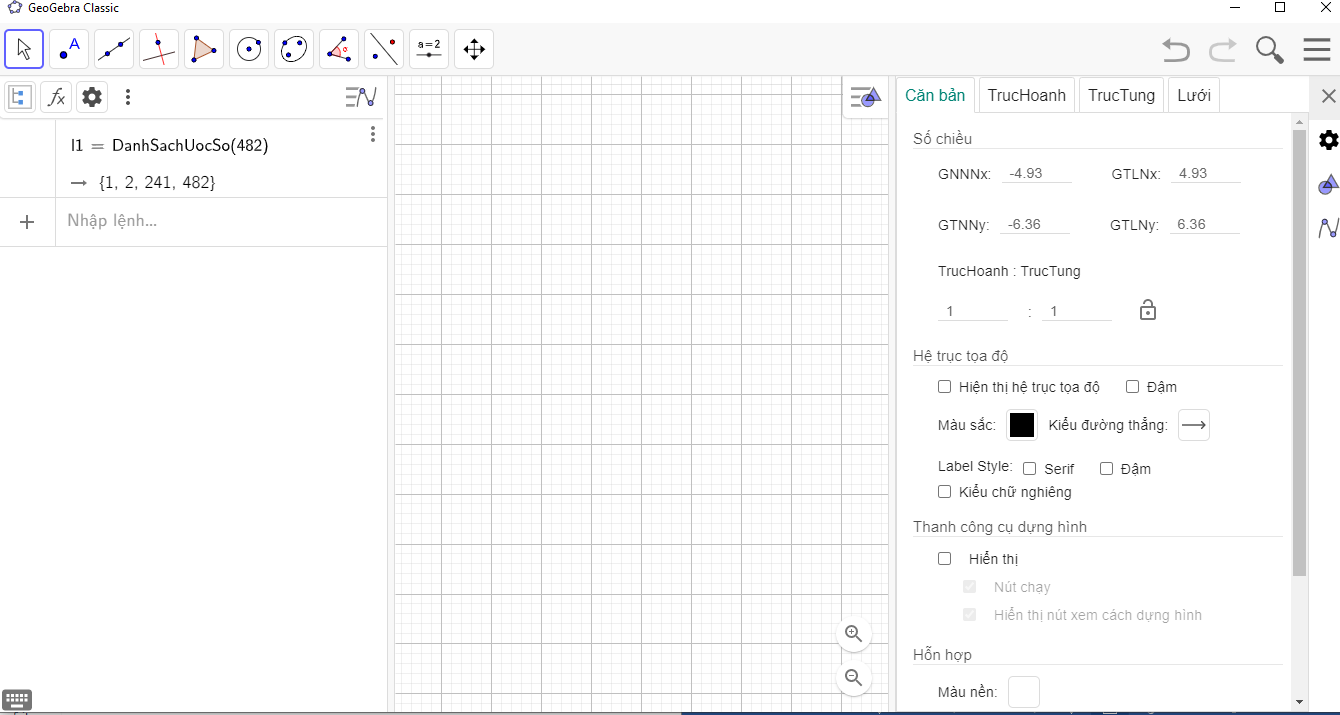Select the Point tool
The image size is (1340, 715).
tap(69, 49)
